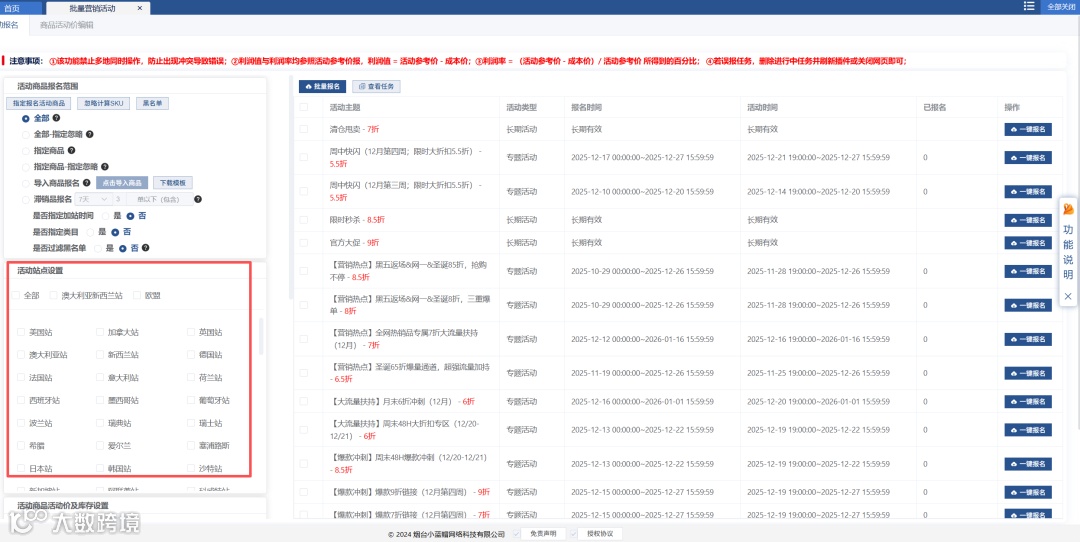Click help icon beside 是否过滤黑名单

pos(145,248)
